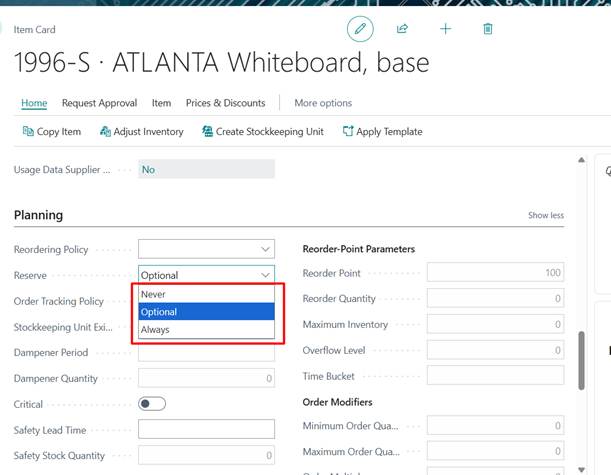Image resolution: width=611 pixels, height=475 pixels.
Task: Click Apply Template action
Action: 383,132
